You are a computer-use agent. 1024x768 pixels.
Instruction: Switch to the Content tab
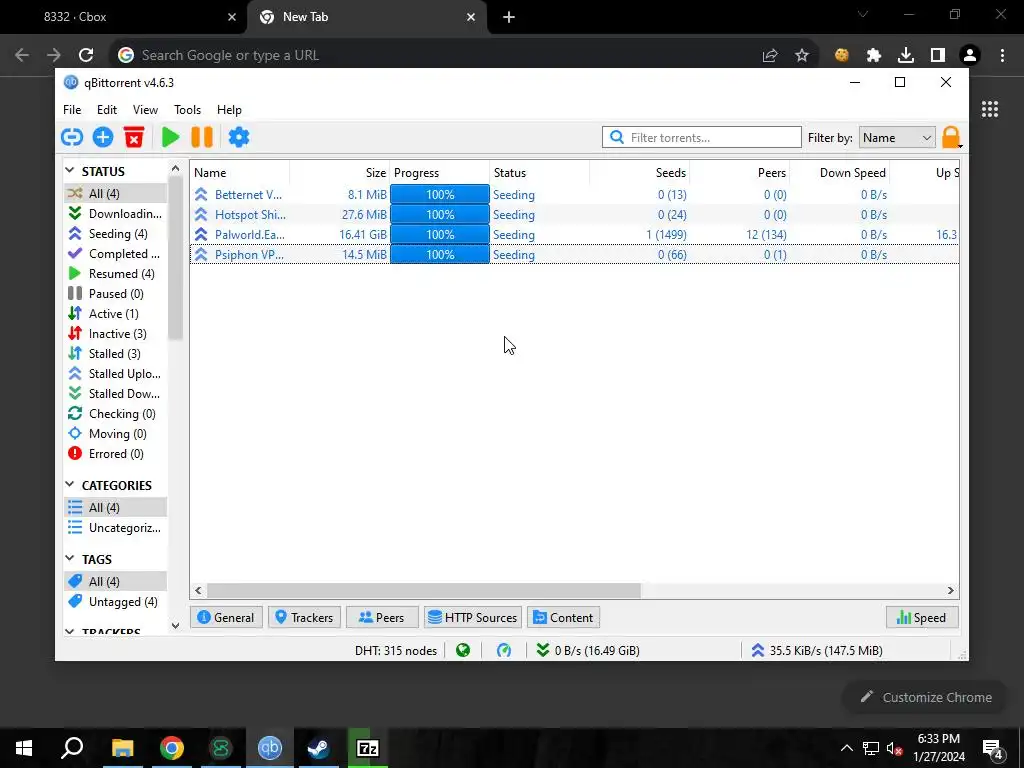(564, 617)
